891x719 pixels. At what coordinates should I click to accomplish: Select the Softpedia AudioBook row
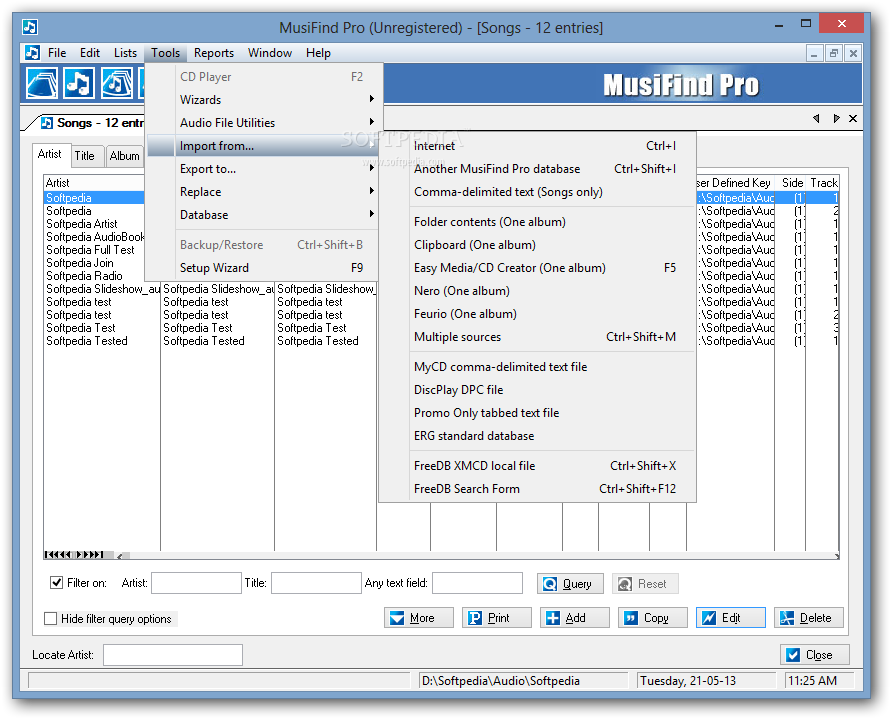[94, 237]
